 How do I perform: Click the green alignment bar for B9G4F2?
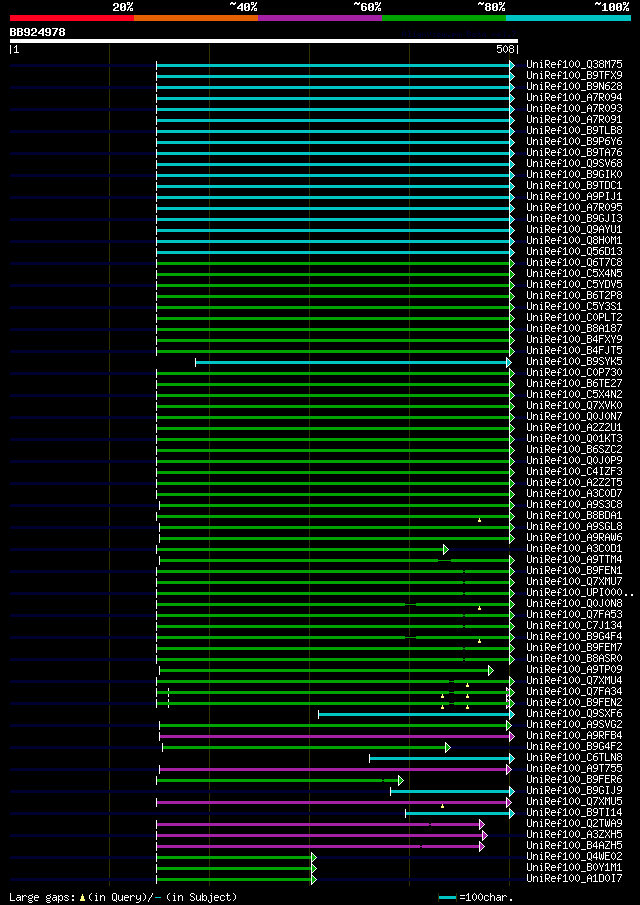coord(306,747)
